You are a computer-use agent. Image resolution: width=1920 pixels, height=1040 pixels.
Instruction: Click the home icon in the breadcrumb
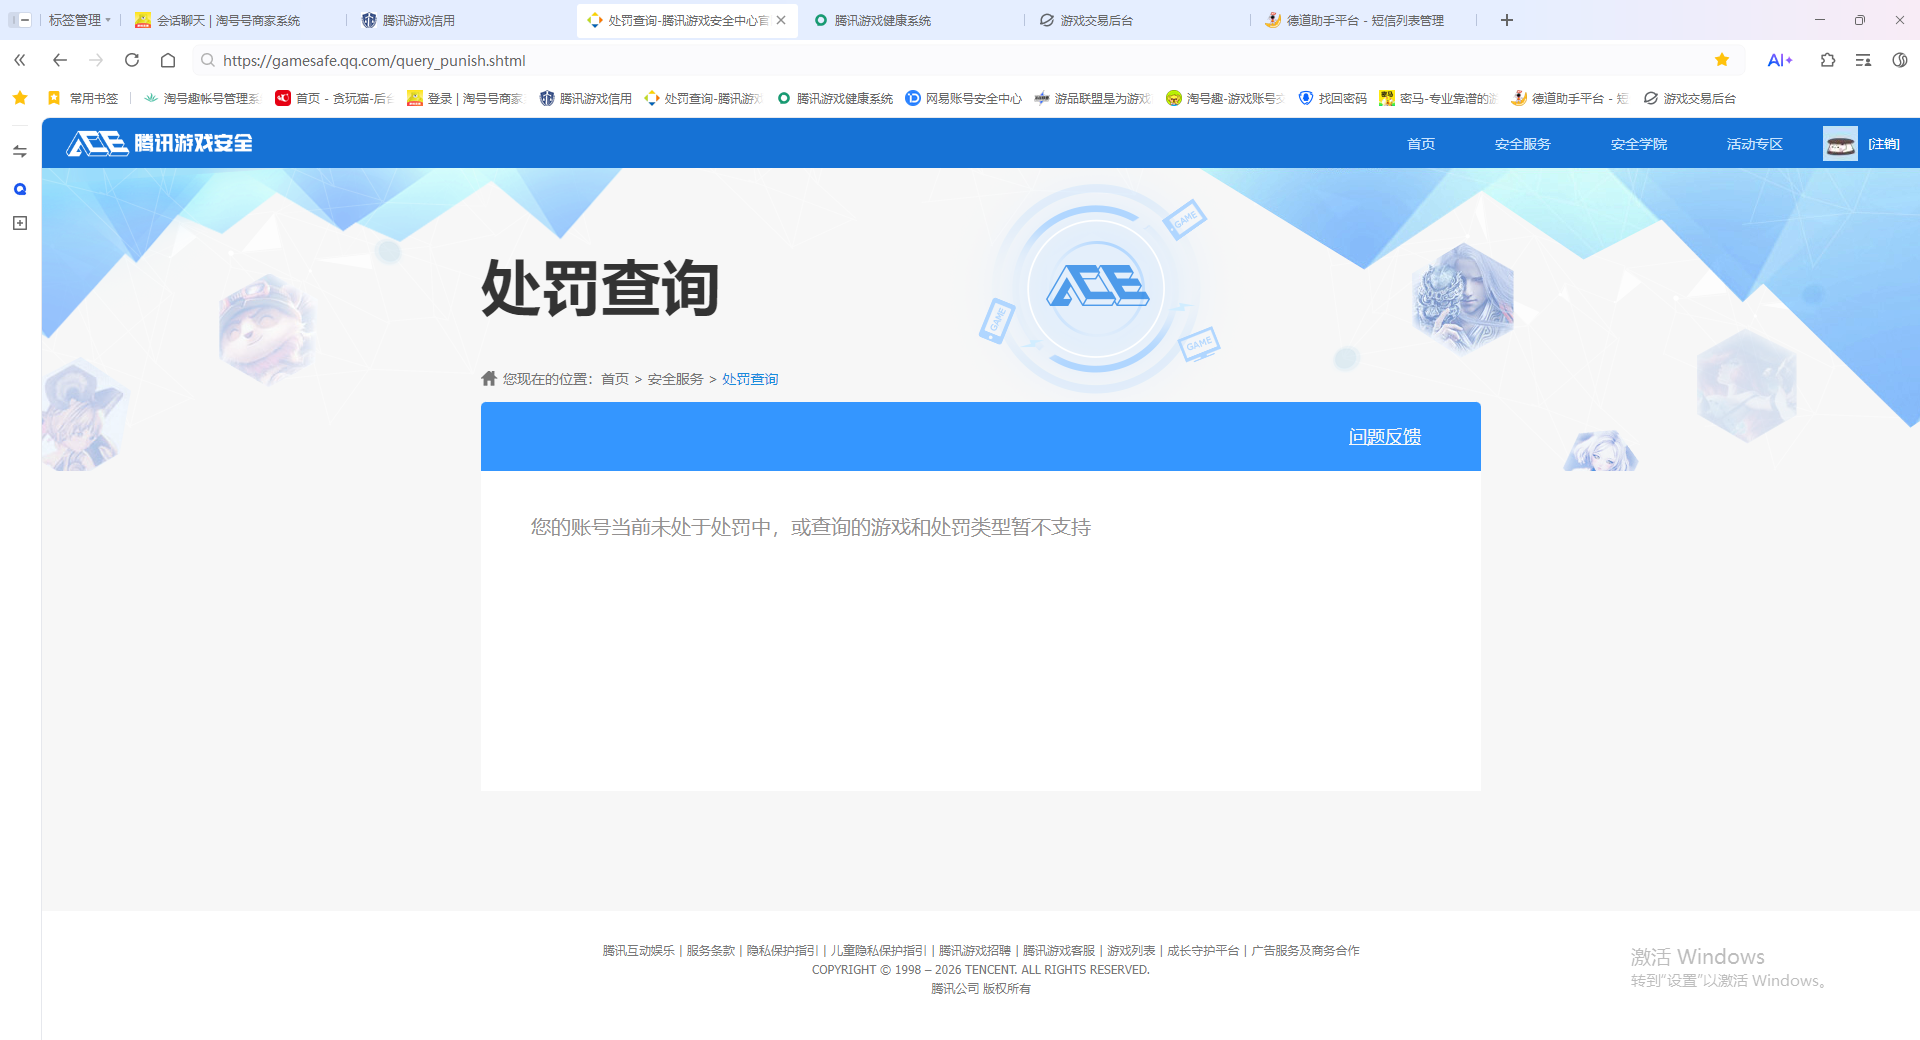click(x=488, y=378)
